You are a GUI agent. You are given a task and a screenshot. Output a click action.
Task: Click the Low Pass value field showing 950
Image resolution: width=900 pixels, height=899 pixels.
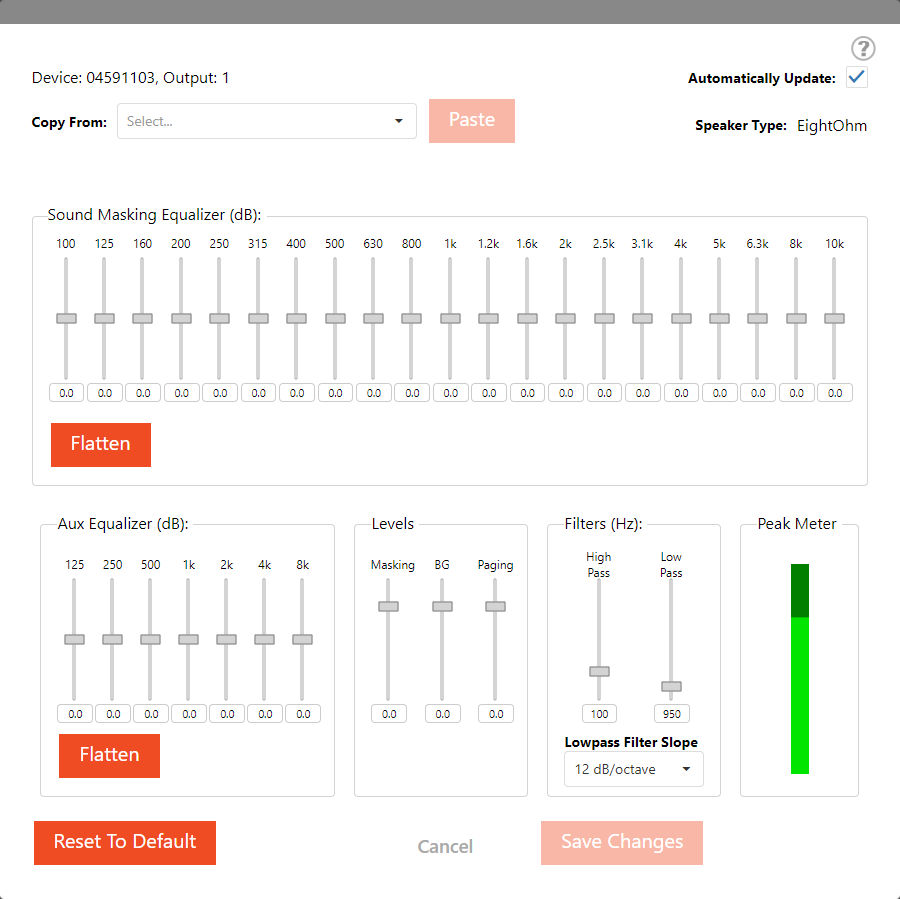click(x=672, y=714)
